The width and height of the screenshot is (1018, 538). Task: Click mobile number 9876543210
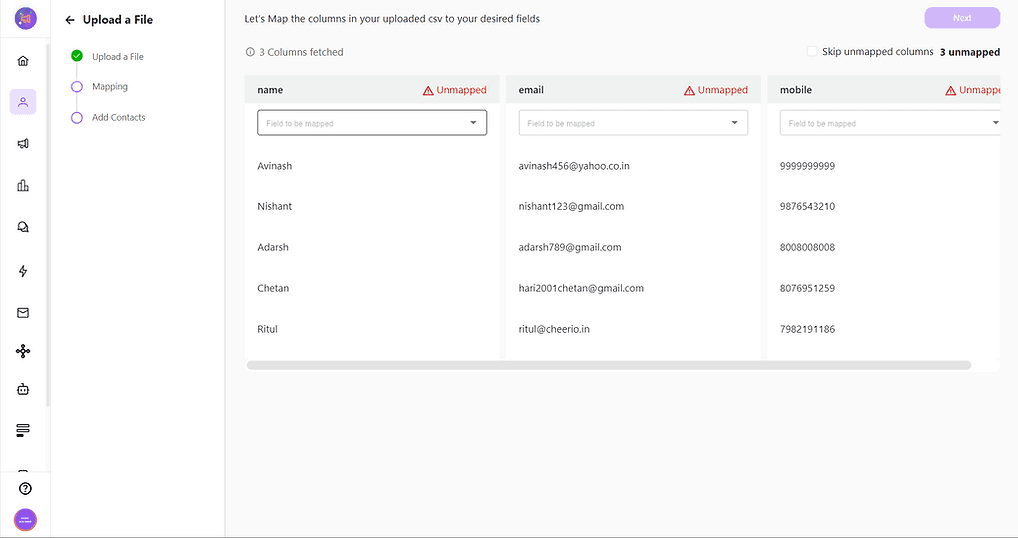point(808,206)
